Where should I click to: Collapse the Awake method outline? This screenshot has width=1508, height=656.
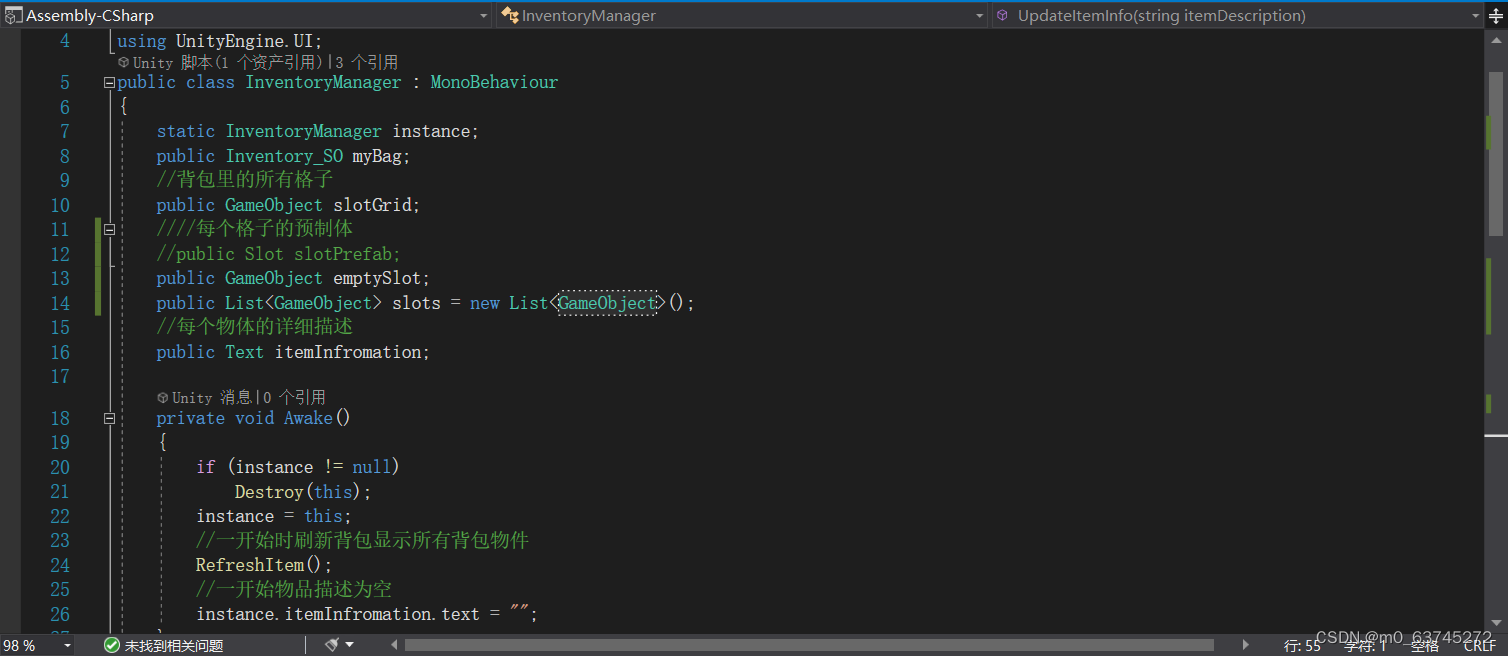pos(109,419)
